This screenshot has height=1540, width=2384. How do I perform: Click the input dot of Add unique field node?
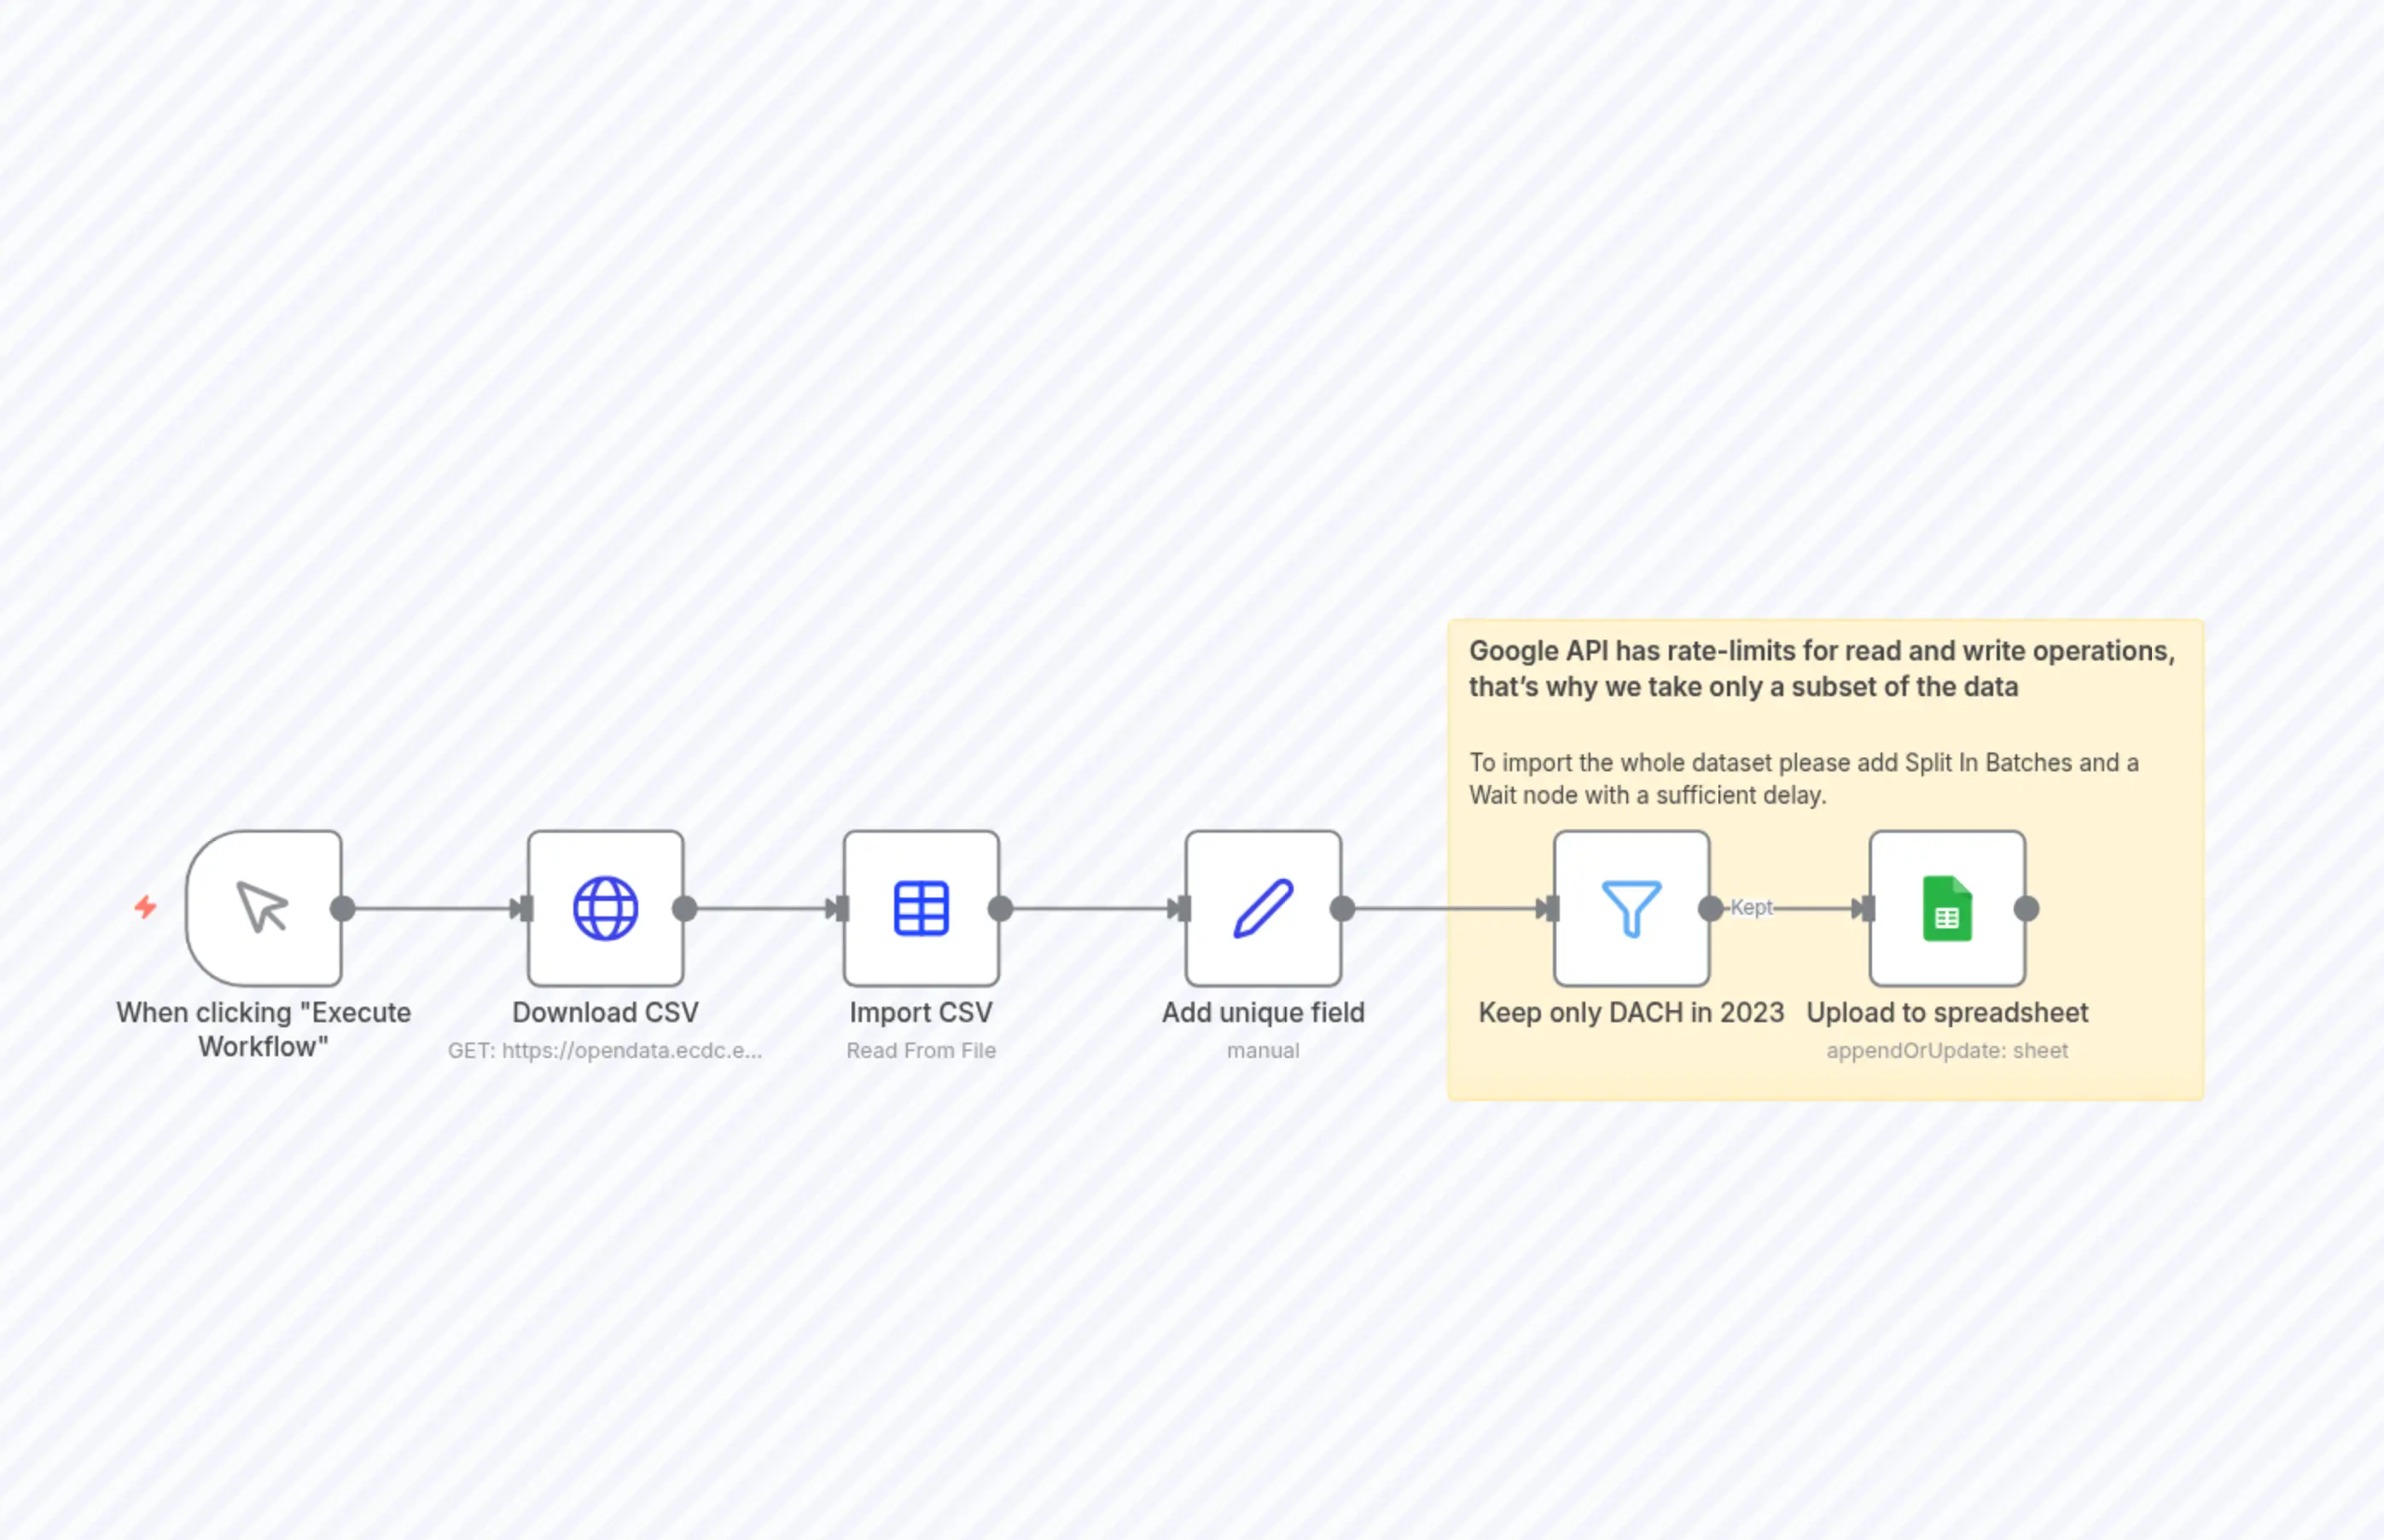[x=1184, y=907]
